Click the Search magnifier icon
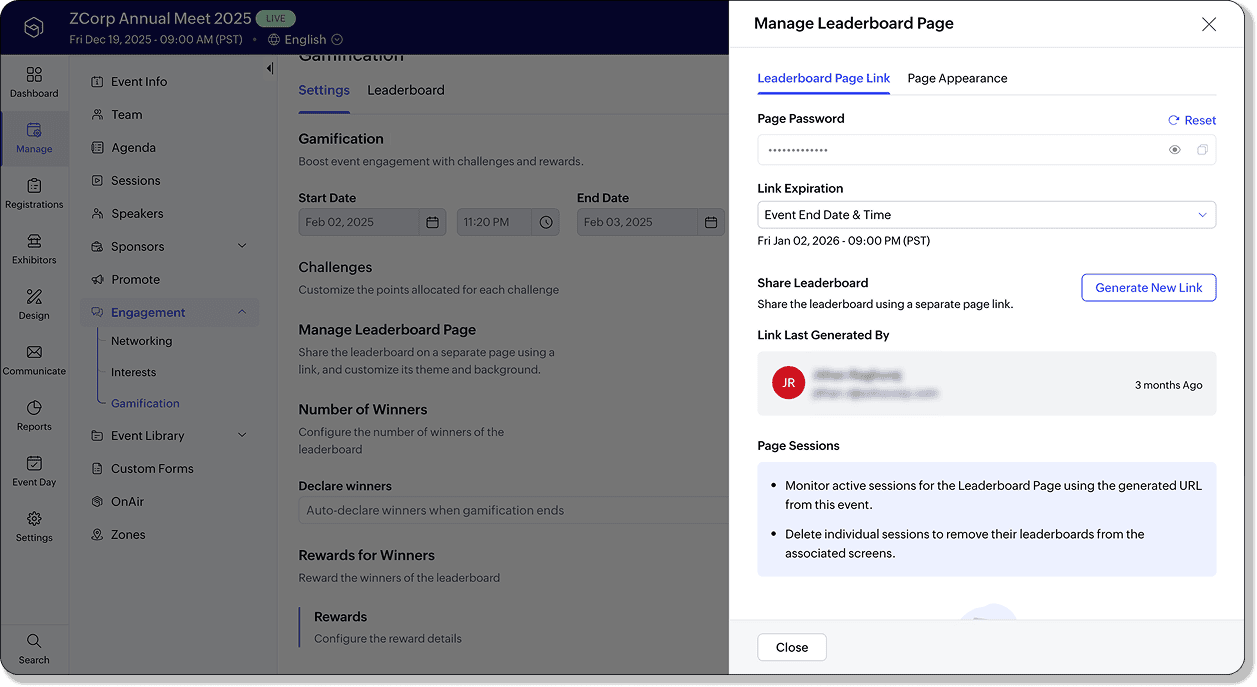Screen dimensions: 1257x687 point(34,641)
